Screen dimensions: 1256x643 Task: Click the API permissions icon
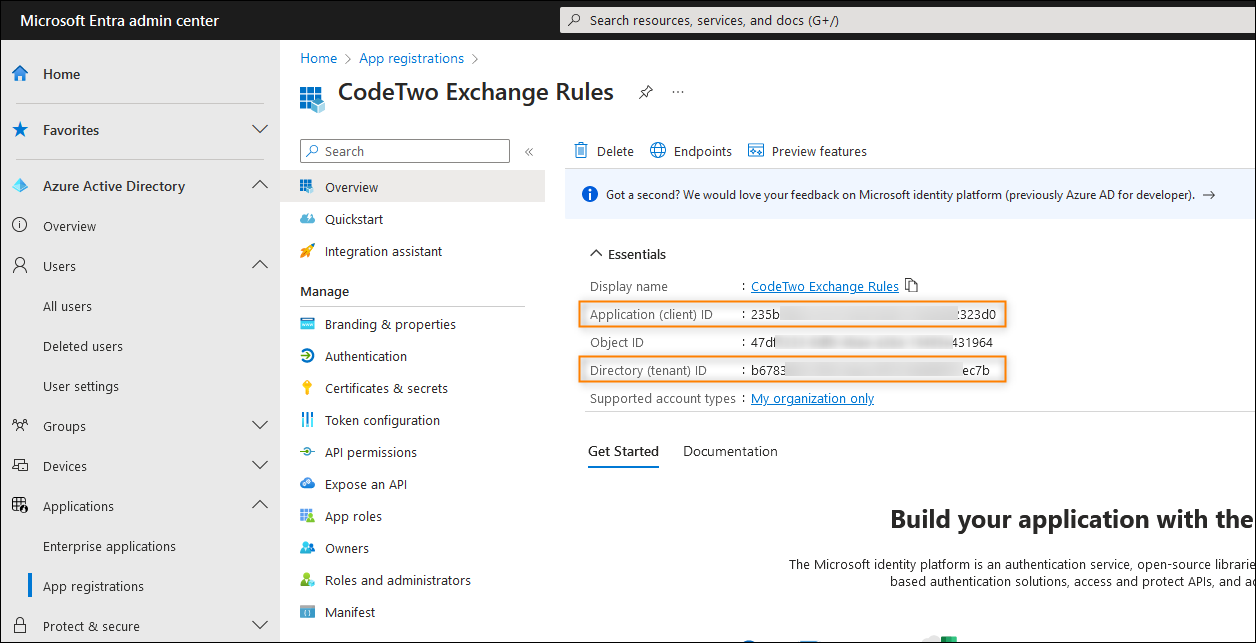307,452
